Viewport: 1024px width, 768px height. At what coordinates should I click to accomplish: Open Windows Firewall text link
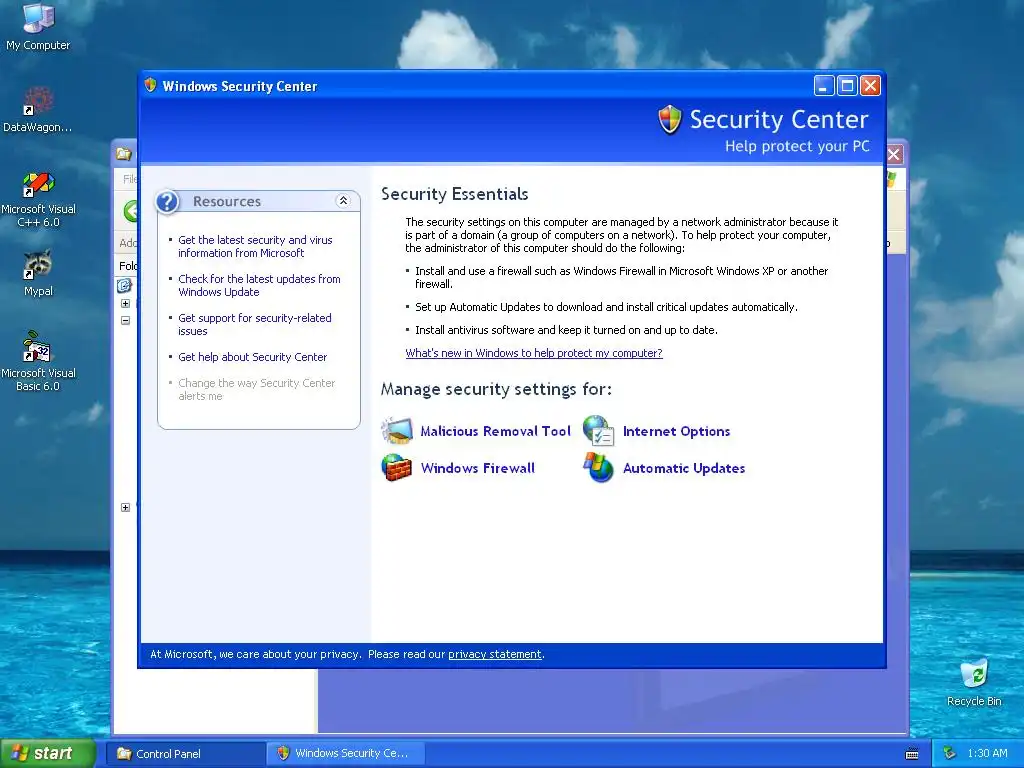[477, 468]
